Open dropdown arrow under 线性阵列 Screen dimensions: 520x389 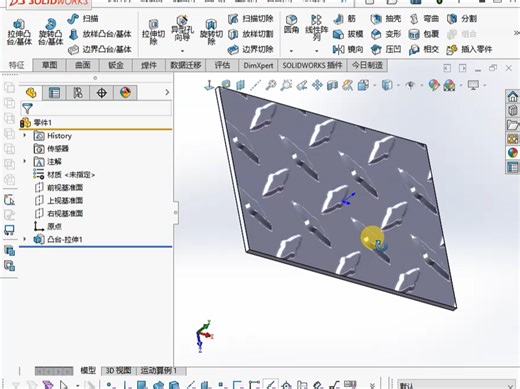coord(316,51)
